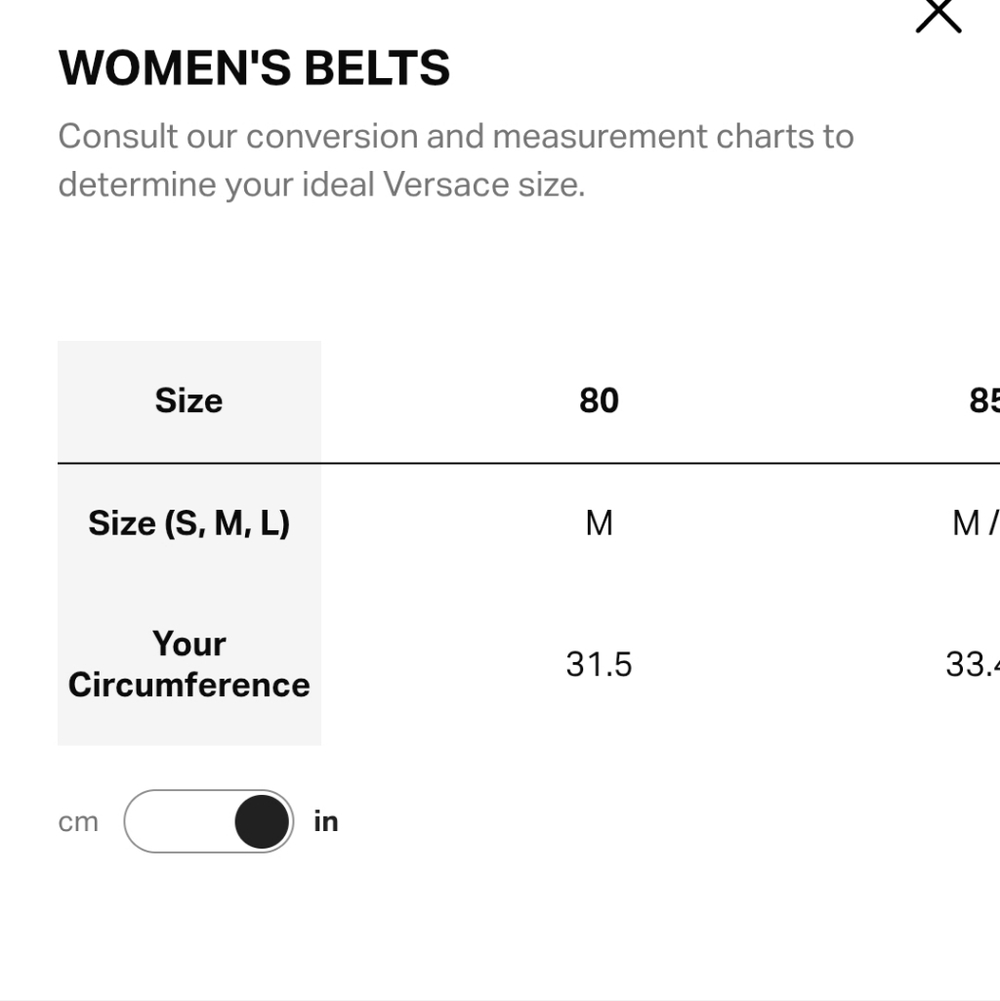This screenshot has height=1001, width=1000.
Task: Select the in unit label
Action: click(326, 821)
